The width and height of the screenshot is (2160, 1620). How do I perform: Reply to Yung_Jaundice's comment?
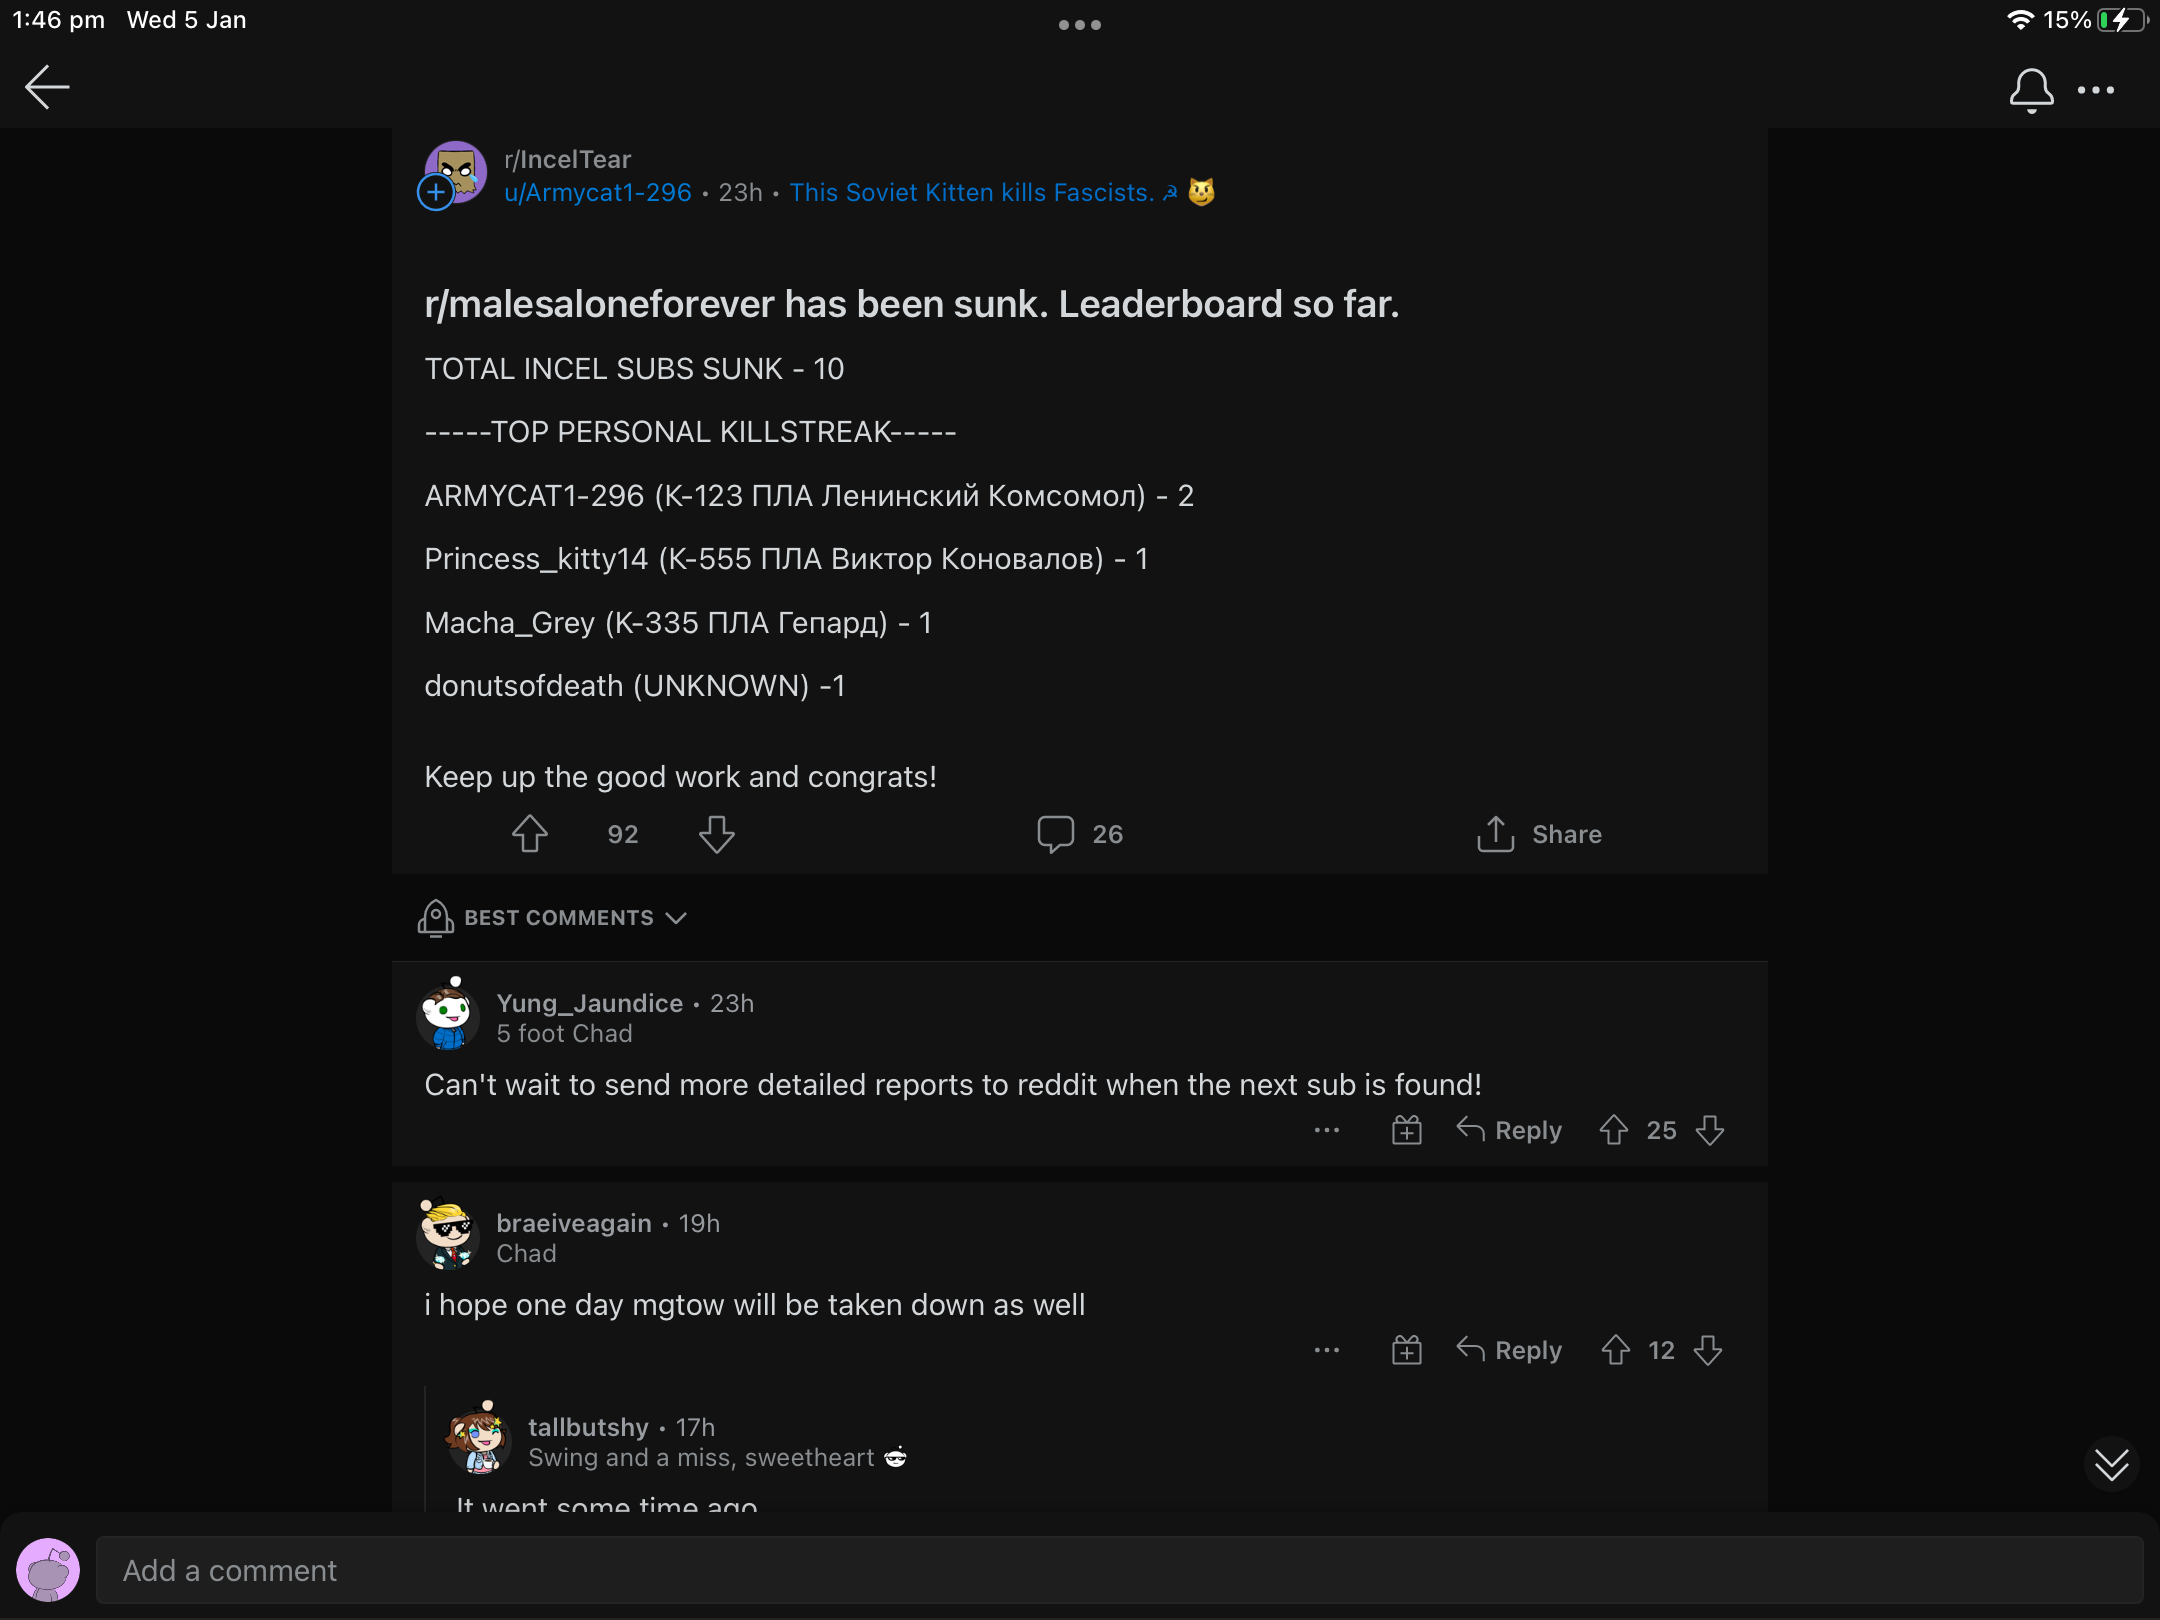[1509, 1130]
